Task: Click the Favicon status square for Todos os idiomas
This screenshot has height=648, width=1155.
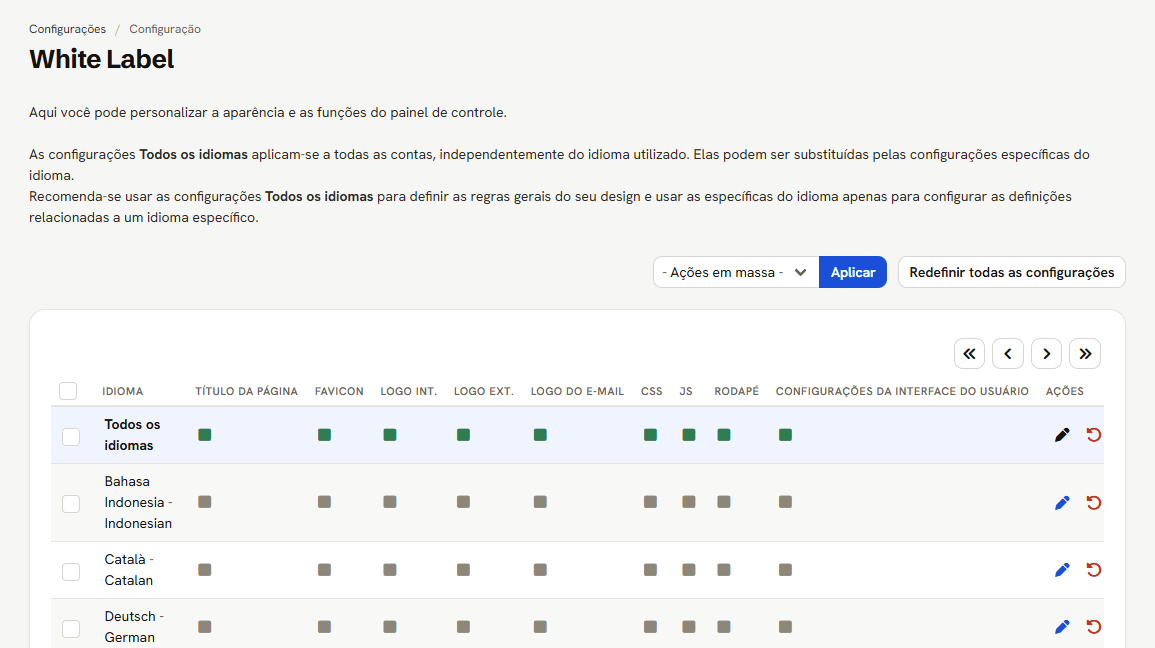Action: point(324,435)
